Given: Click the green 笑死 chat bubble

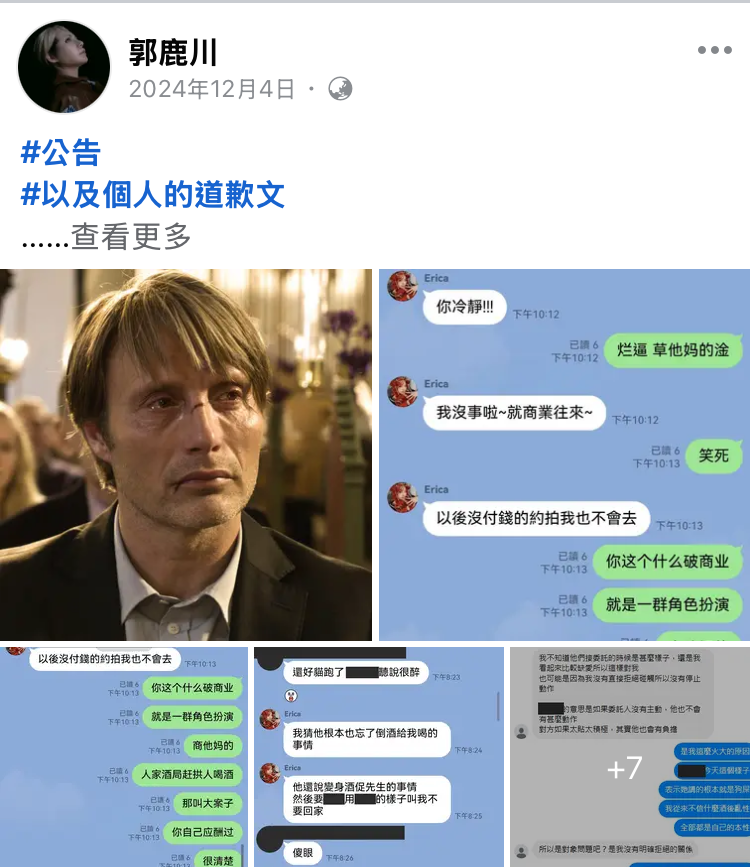Looking at the screenshot, I should pyautogui.click(x=713, y=456).
